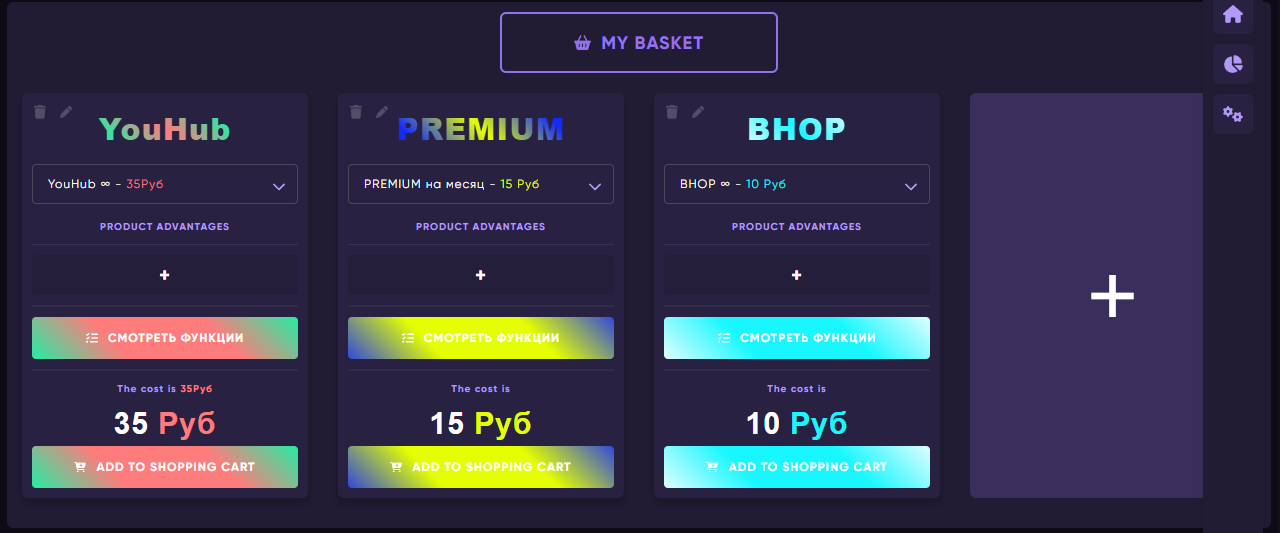Screen dimensions: 1280x533
Task: Edit the BHOP product card
Action: [x=698, y=112]
